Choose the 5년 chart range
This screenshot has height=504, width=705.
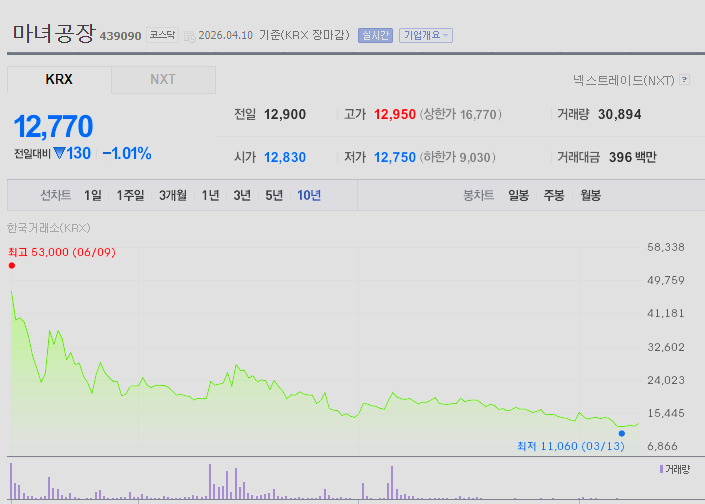pos(274,195)
